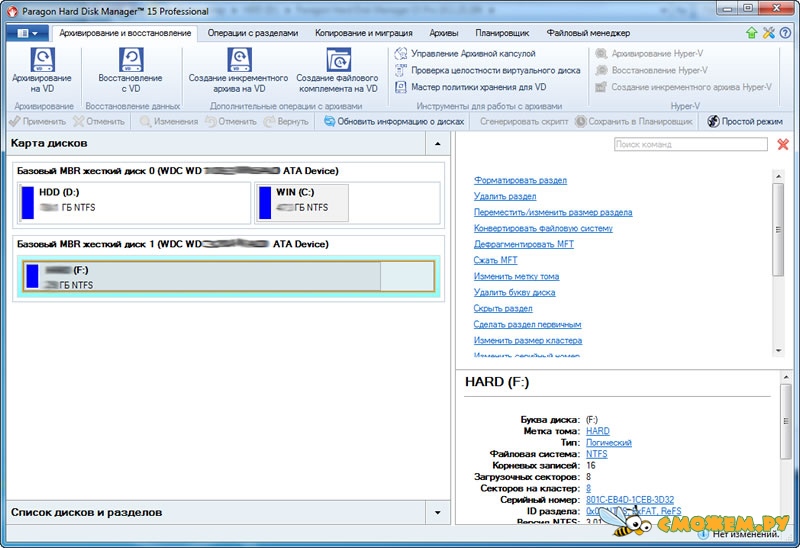
Task: Click the NTFS file system link
Action: [x=596, y=454]
